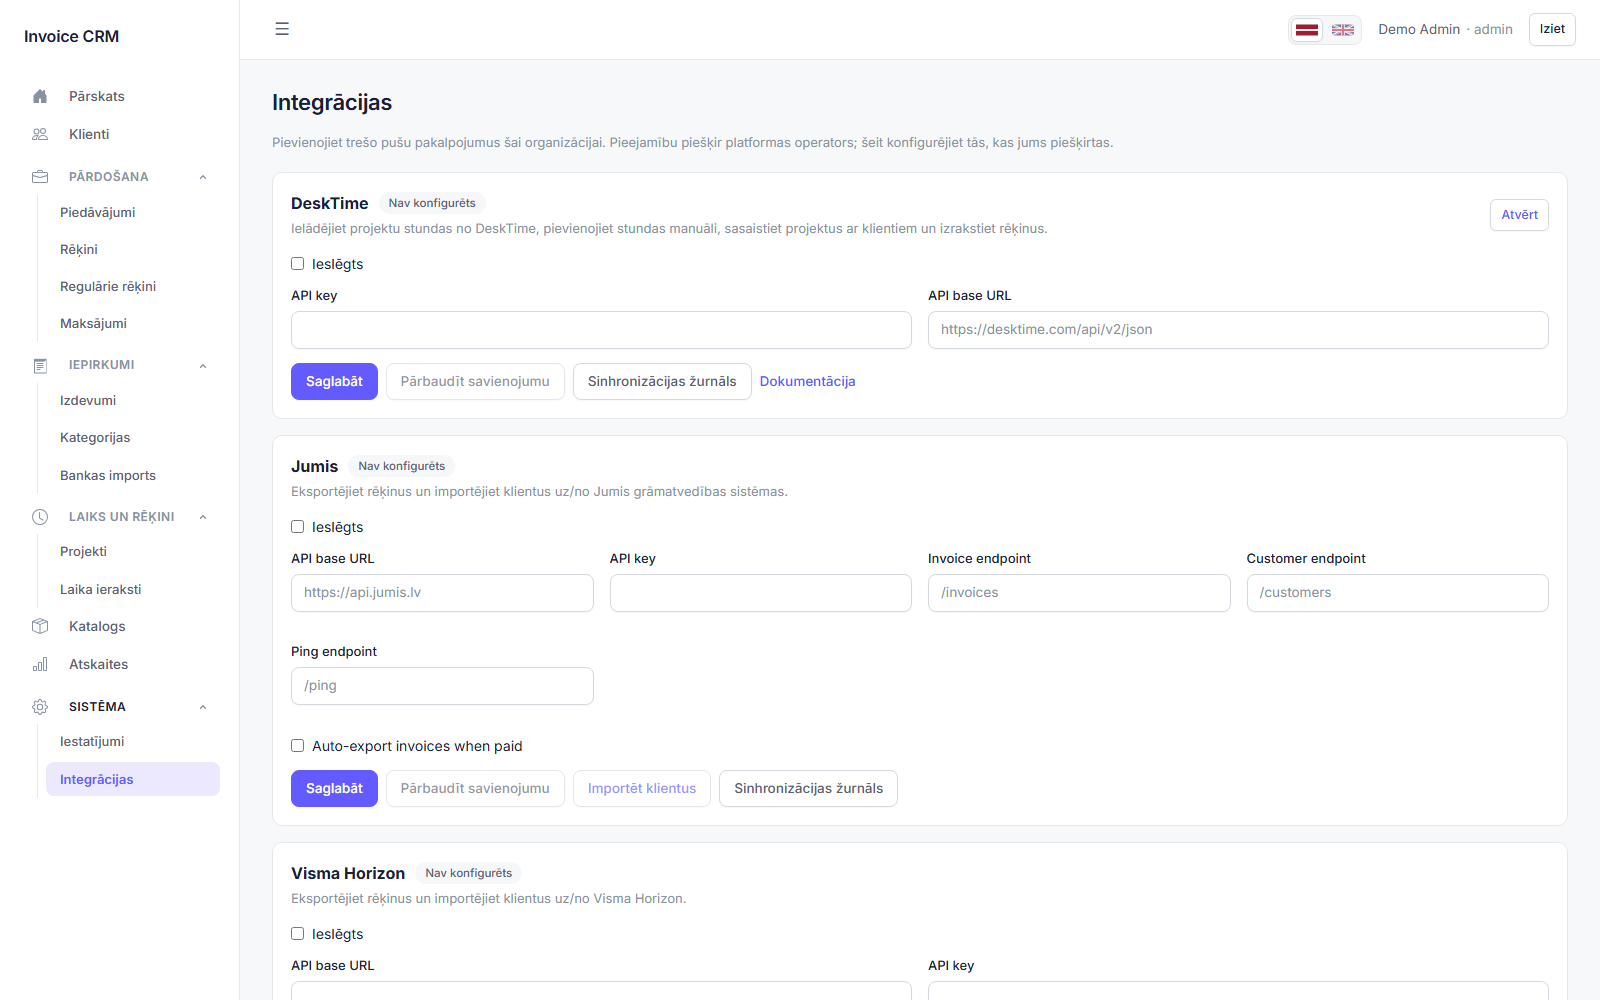Image resolution: width=1600 pixels, height=1000 pixels.
Task: Click the Demo Admin user label
Action: [1419, 29]
